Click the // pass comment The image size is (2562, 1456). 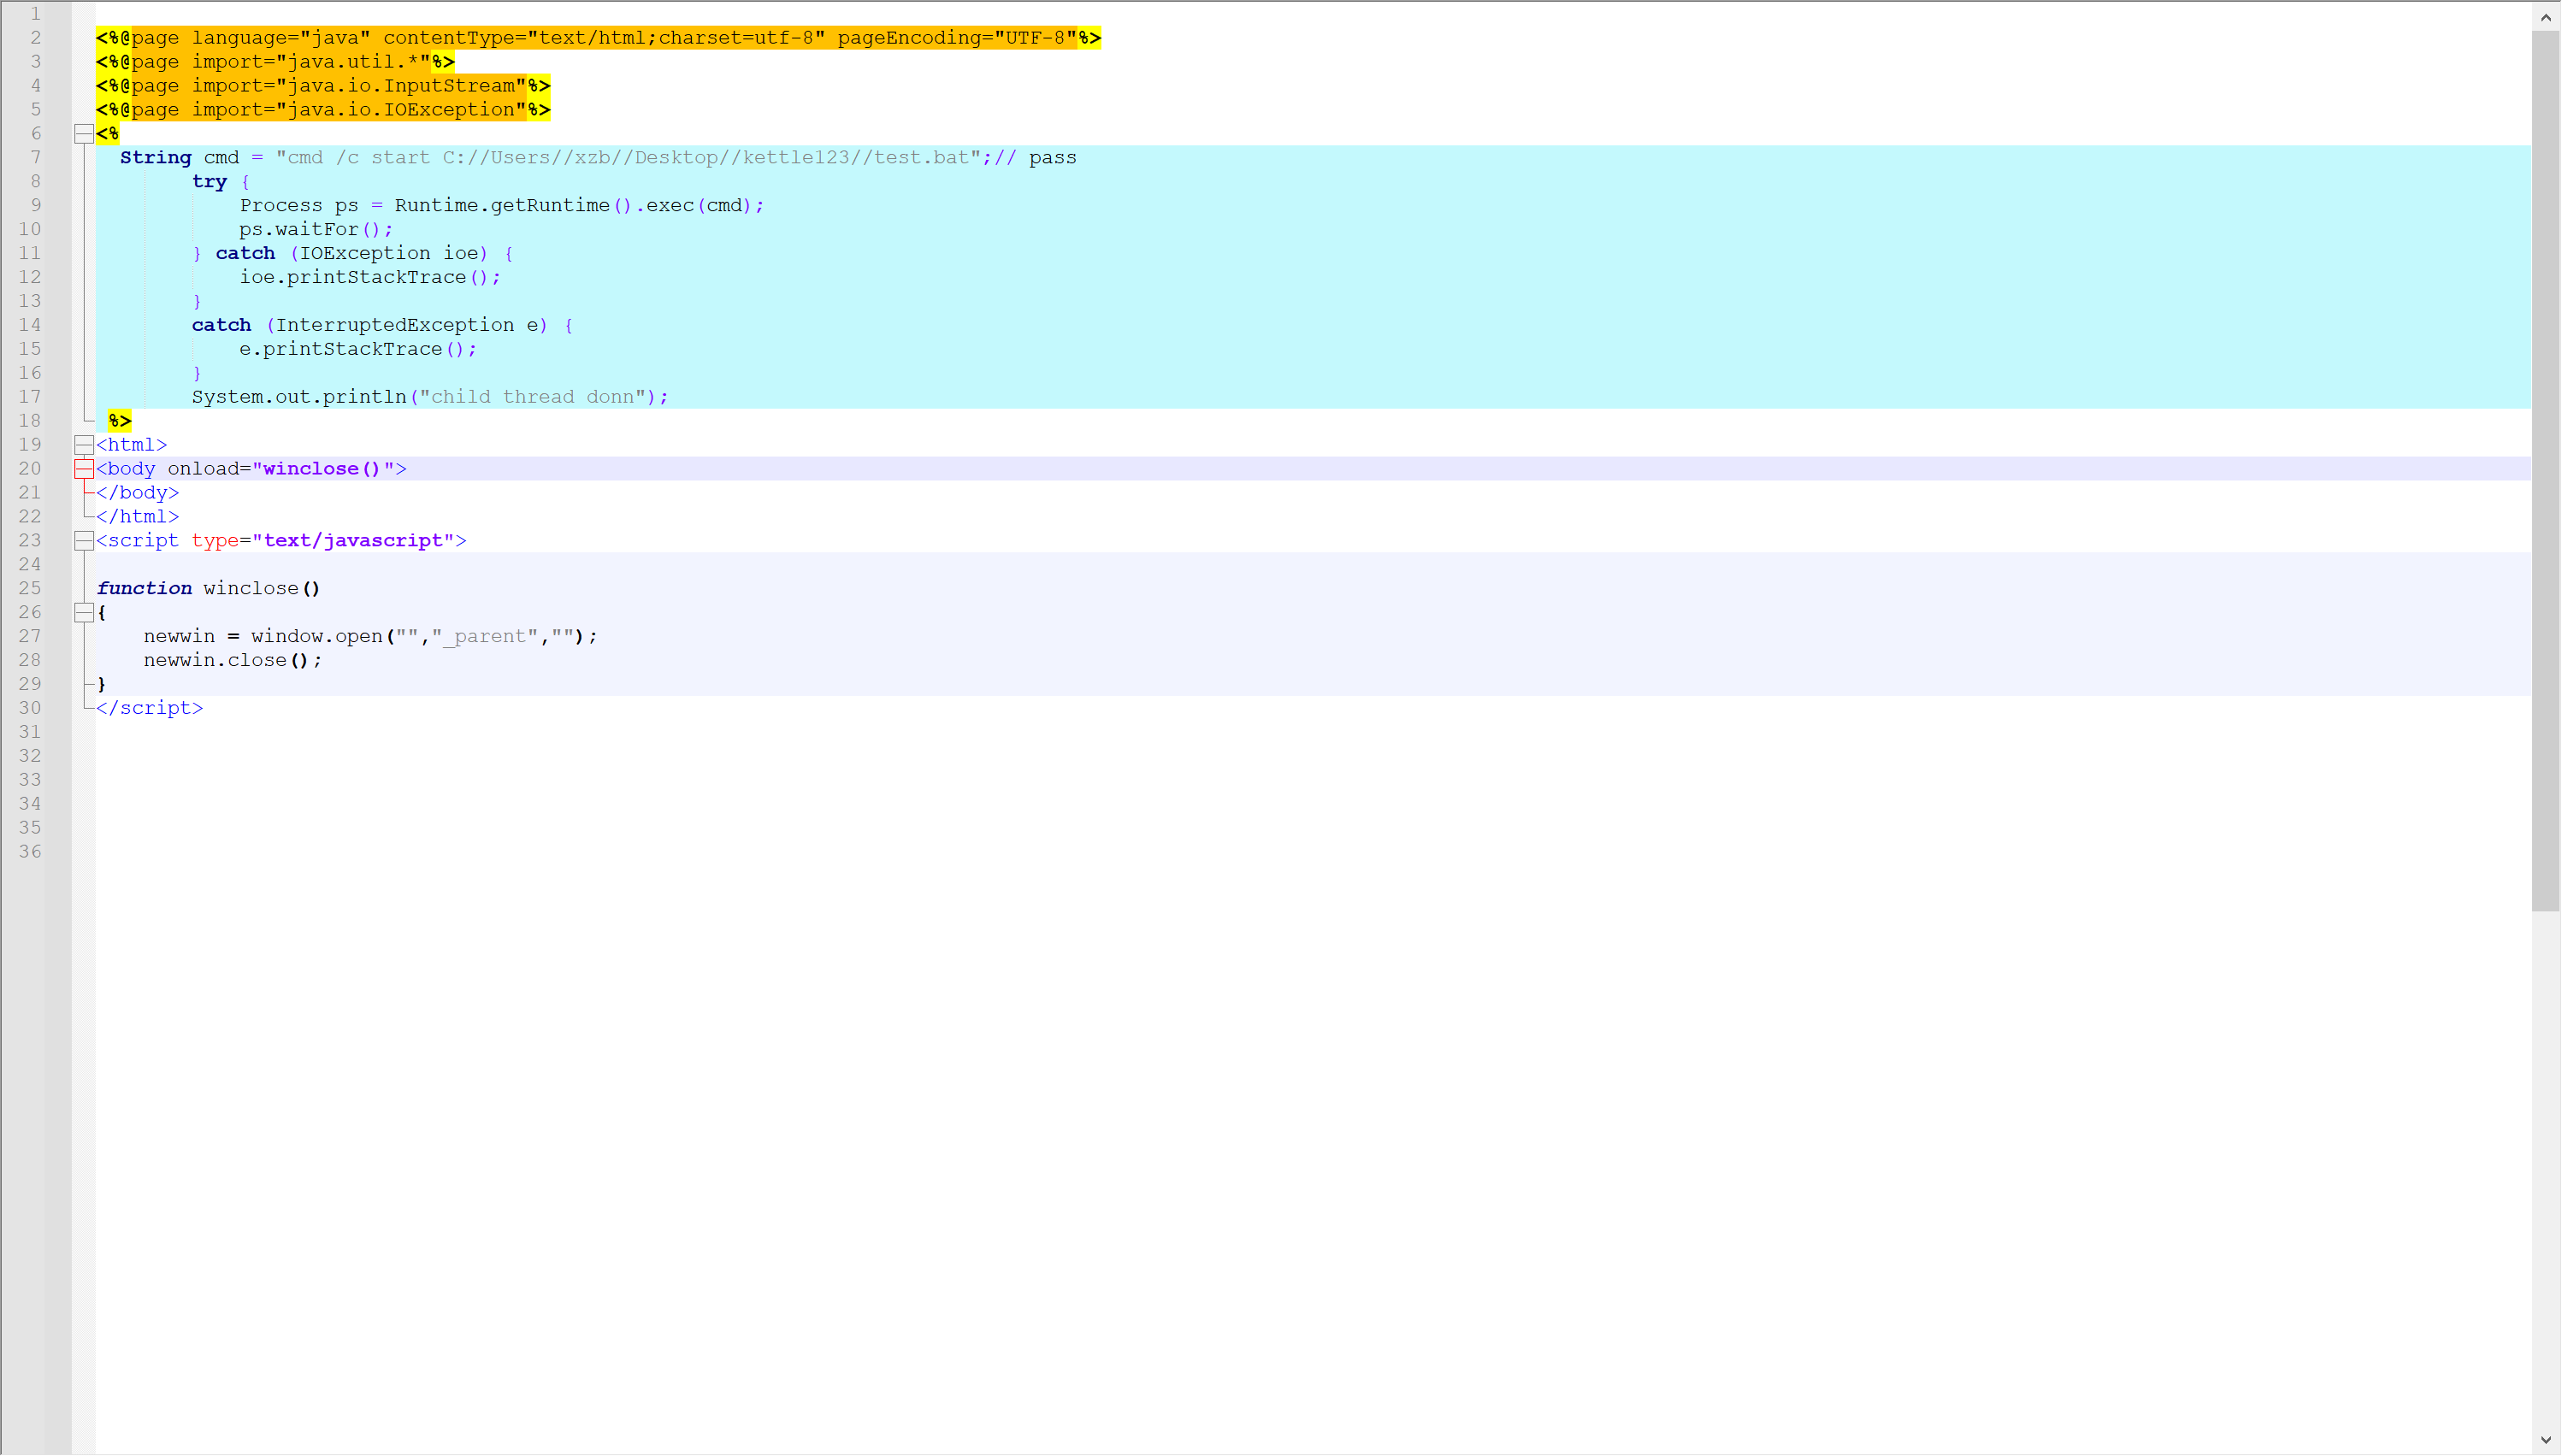[1035, 158]
